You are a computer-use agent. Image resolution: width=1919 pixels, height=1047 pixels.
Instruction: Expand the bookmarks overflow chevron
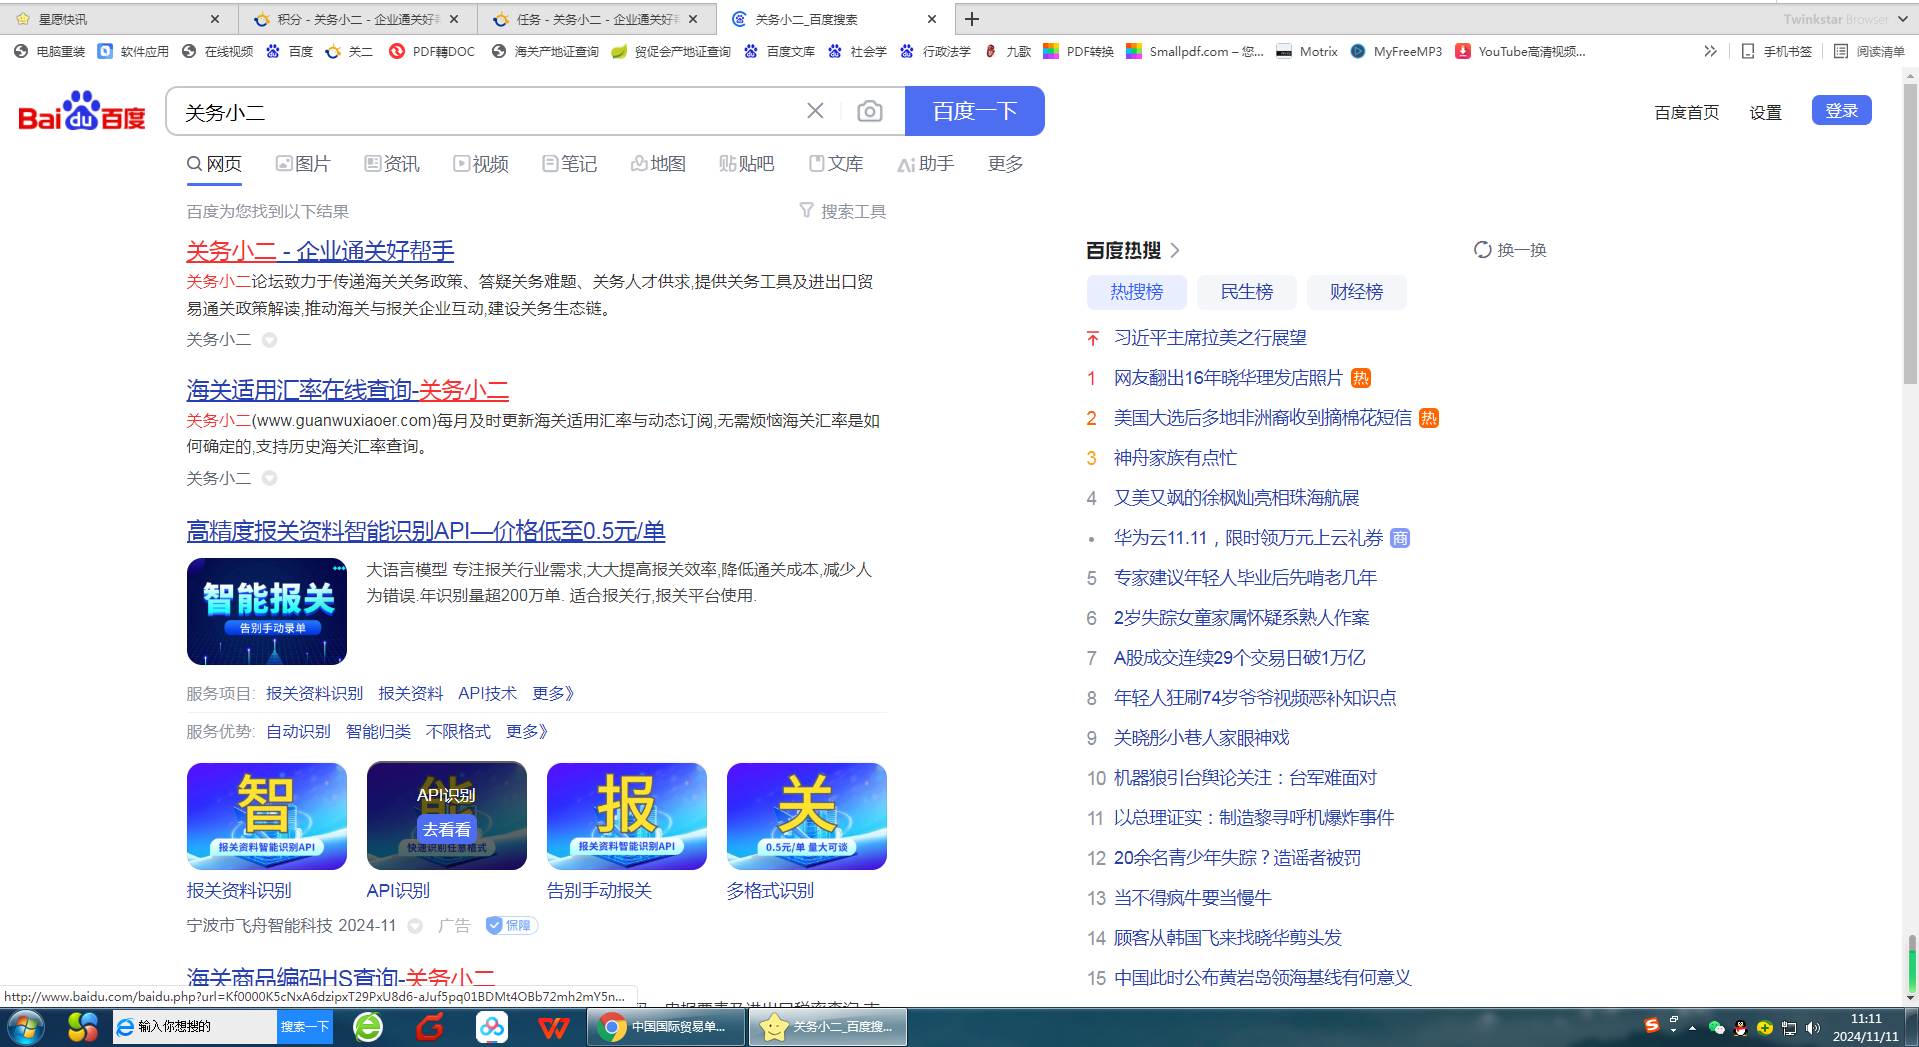point(1710,51)
